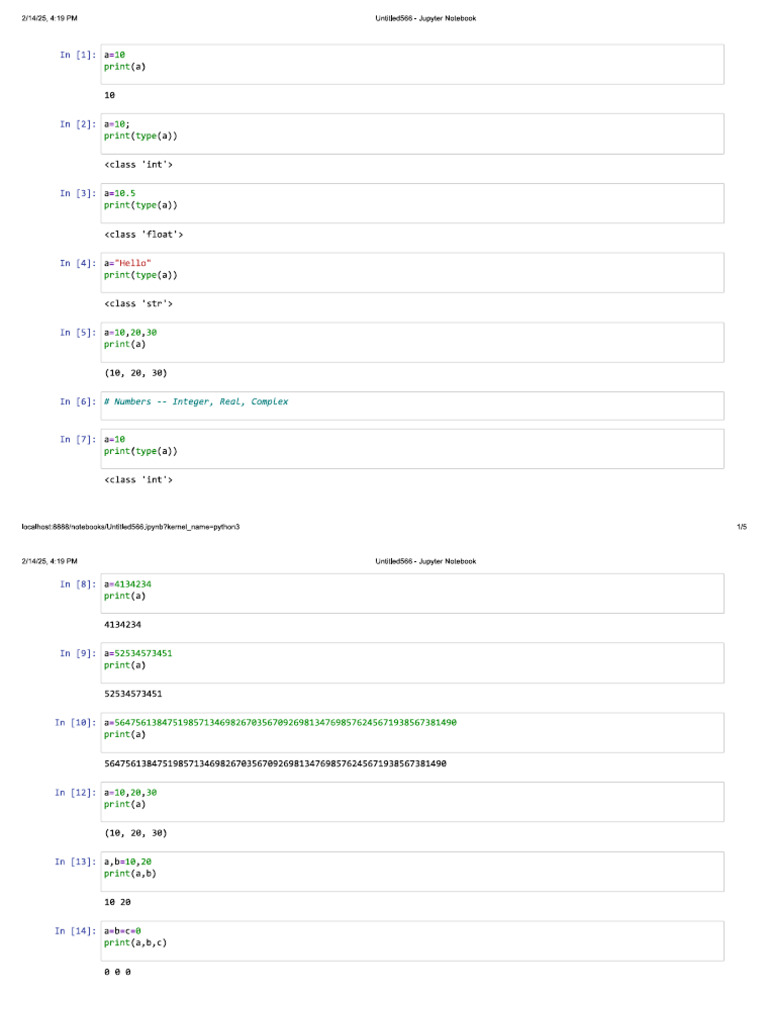Viewport: 768px width, 1024px height.
Task: Focus the In [7] code cell
Action: 411,448
